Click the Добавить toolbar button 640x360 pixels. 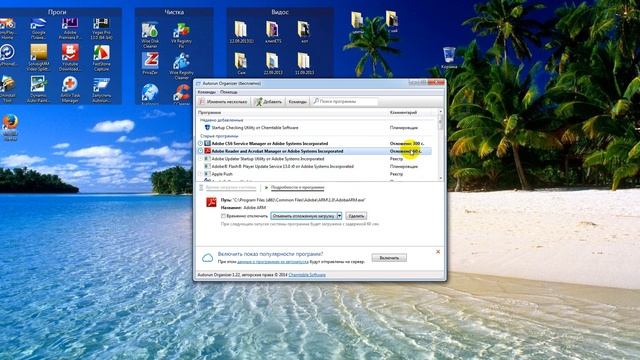pos(269,102)
